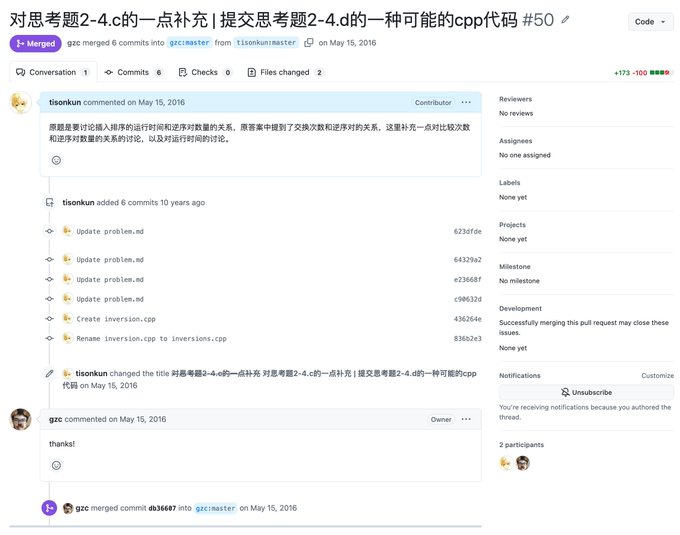Click tisonkun's avatar beside first comment

(20, 103)
